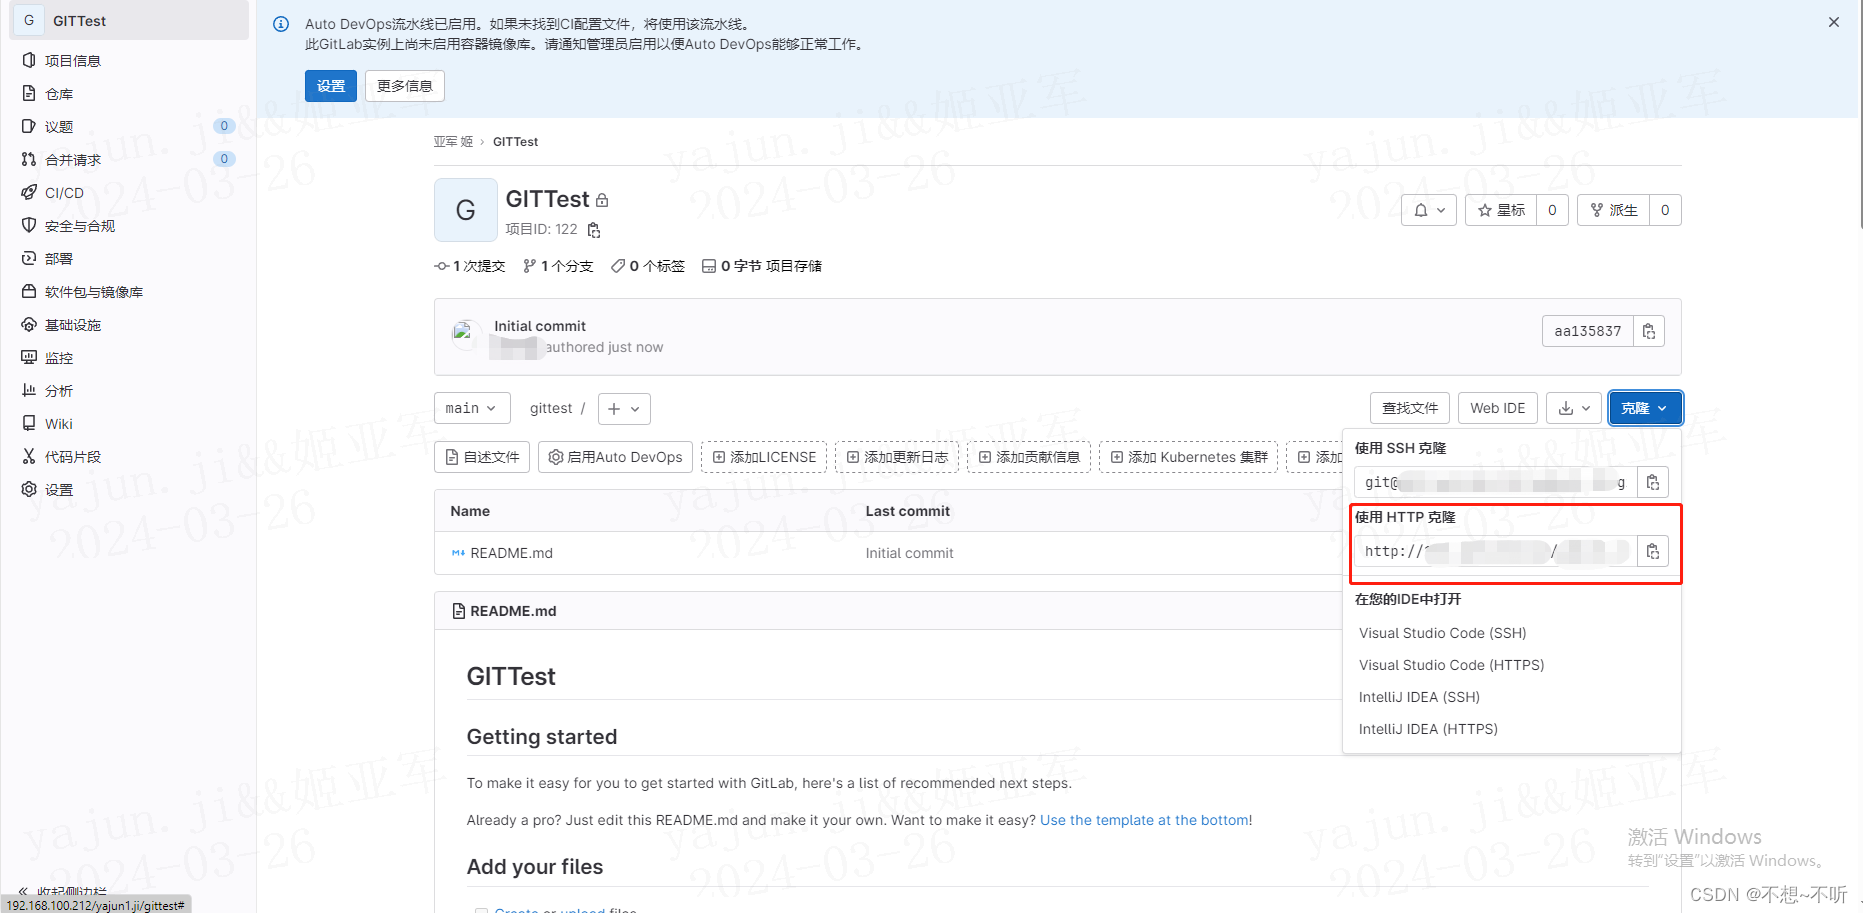The height and width of the screenshot is (913, 1863).
Task: Click the 亚军 姬 breadcrumb link
Action: (x=453, y=142)
